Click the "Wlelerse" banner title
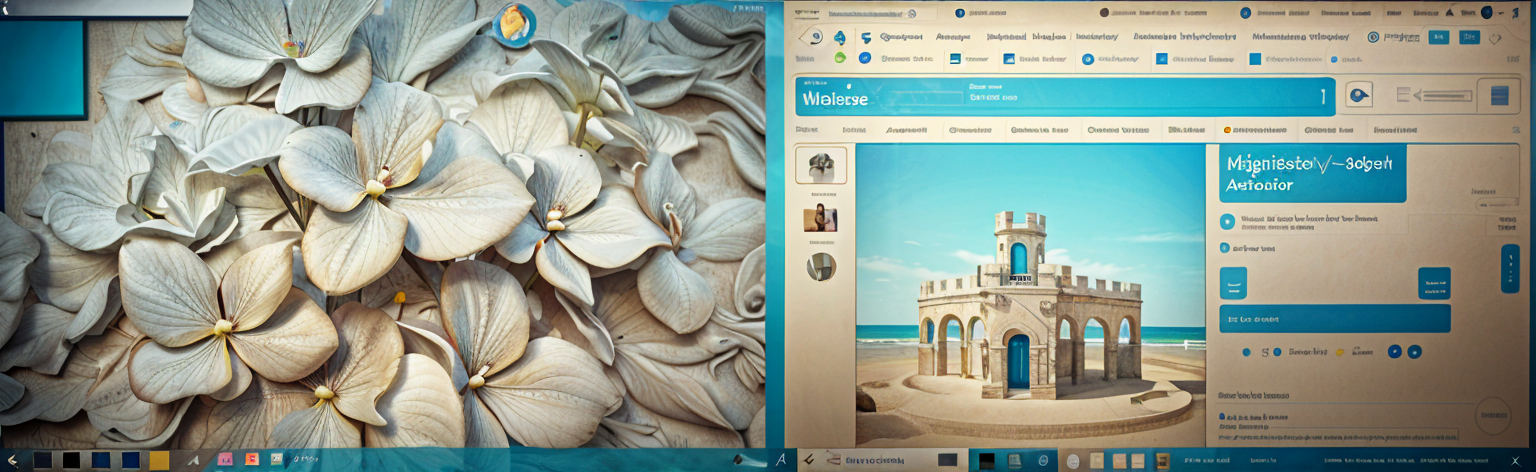 pos(835,100)
